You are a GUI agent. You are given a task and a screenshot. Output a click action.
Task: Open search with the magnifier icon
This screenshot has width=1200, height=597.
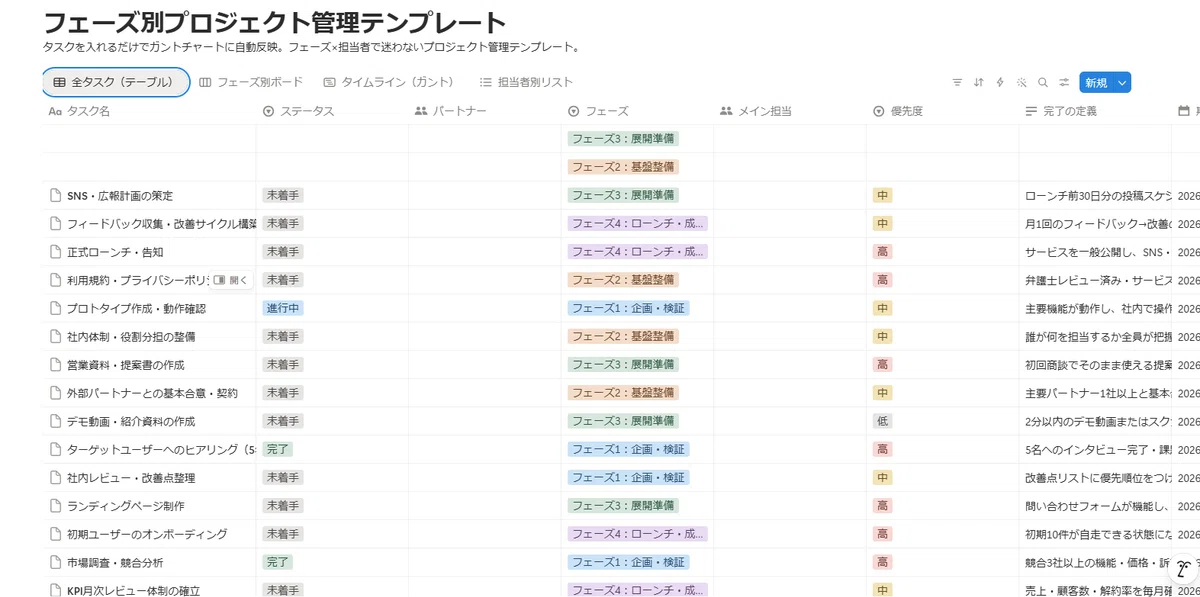click(1043, 82)
